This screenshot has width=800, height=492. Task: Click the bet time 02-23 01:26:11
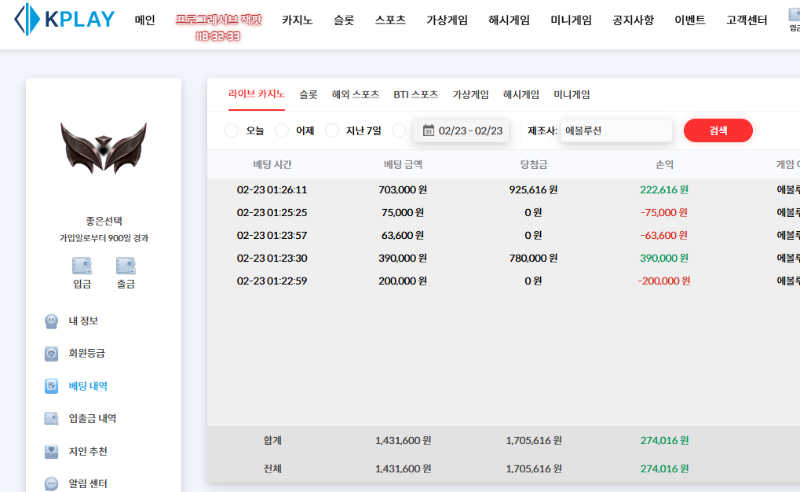tap(272, 190)
